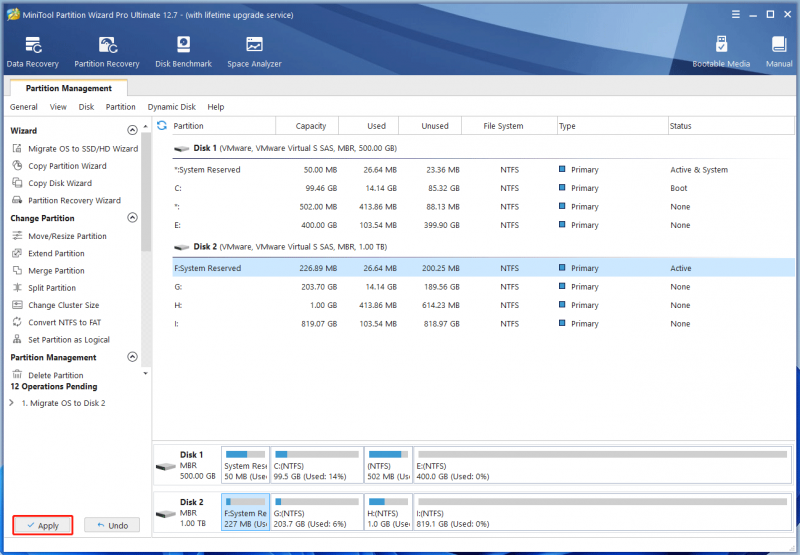The image size is (800, 555).
Task: Select the I:(NTFS) block on the Disk 2 map
Action: click(603, 512)
